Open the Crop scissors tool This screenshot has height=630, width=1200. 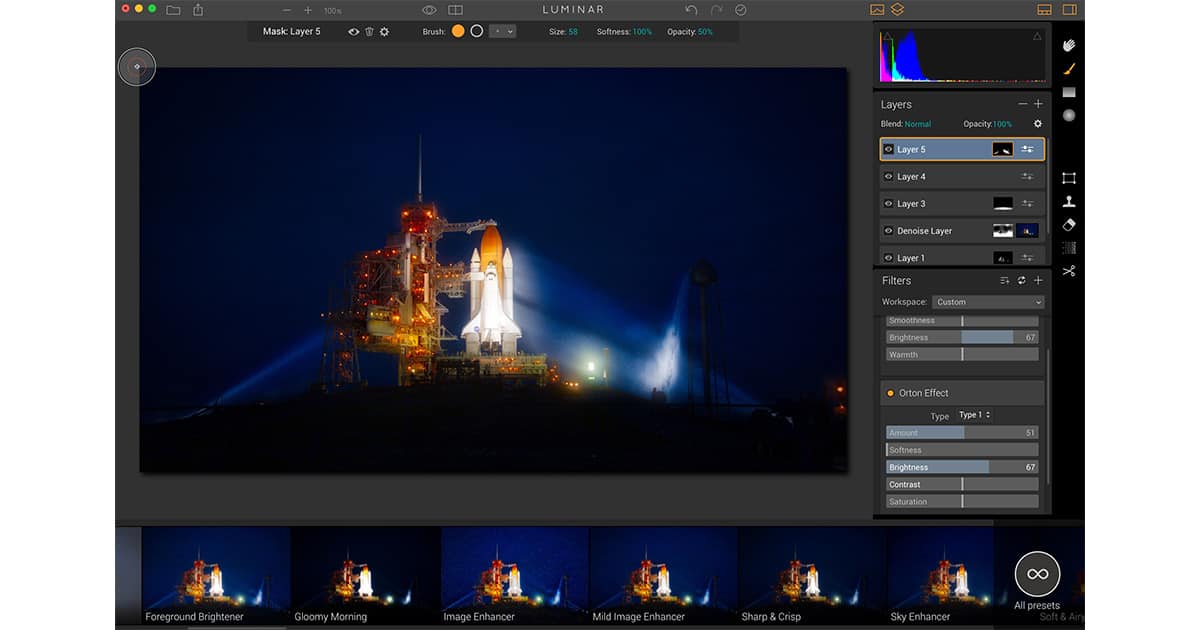(x=1069, y=271)
